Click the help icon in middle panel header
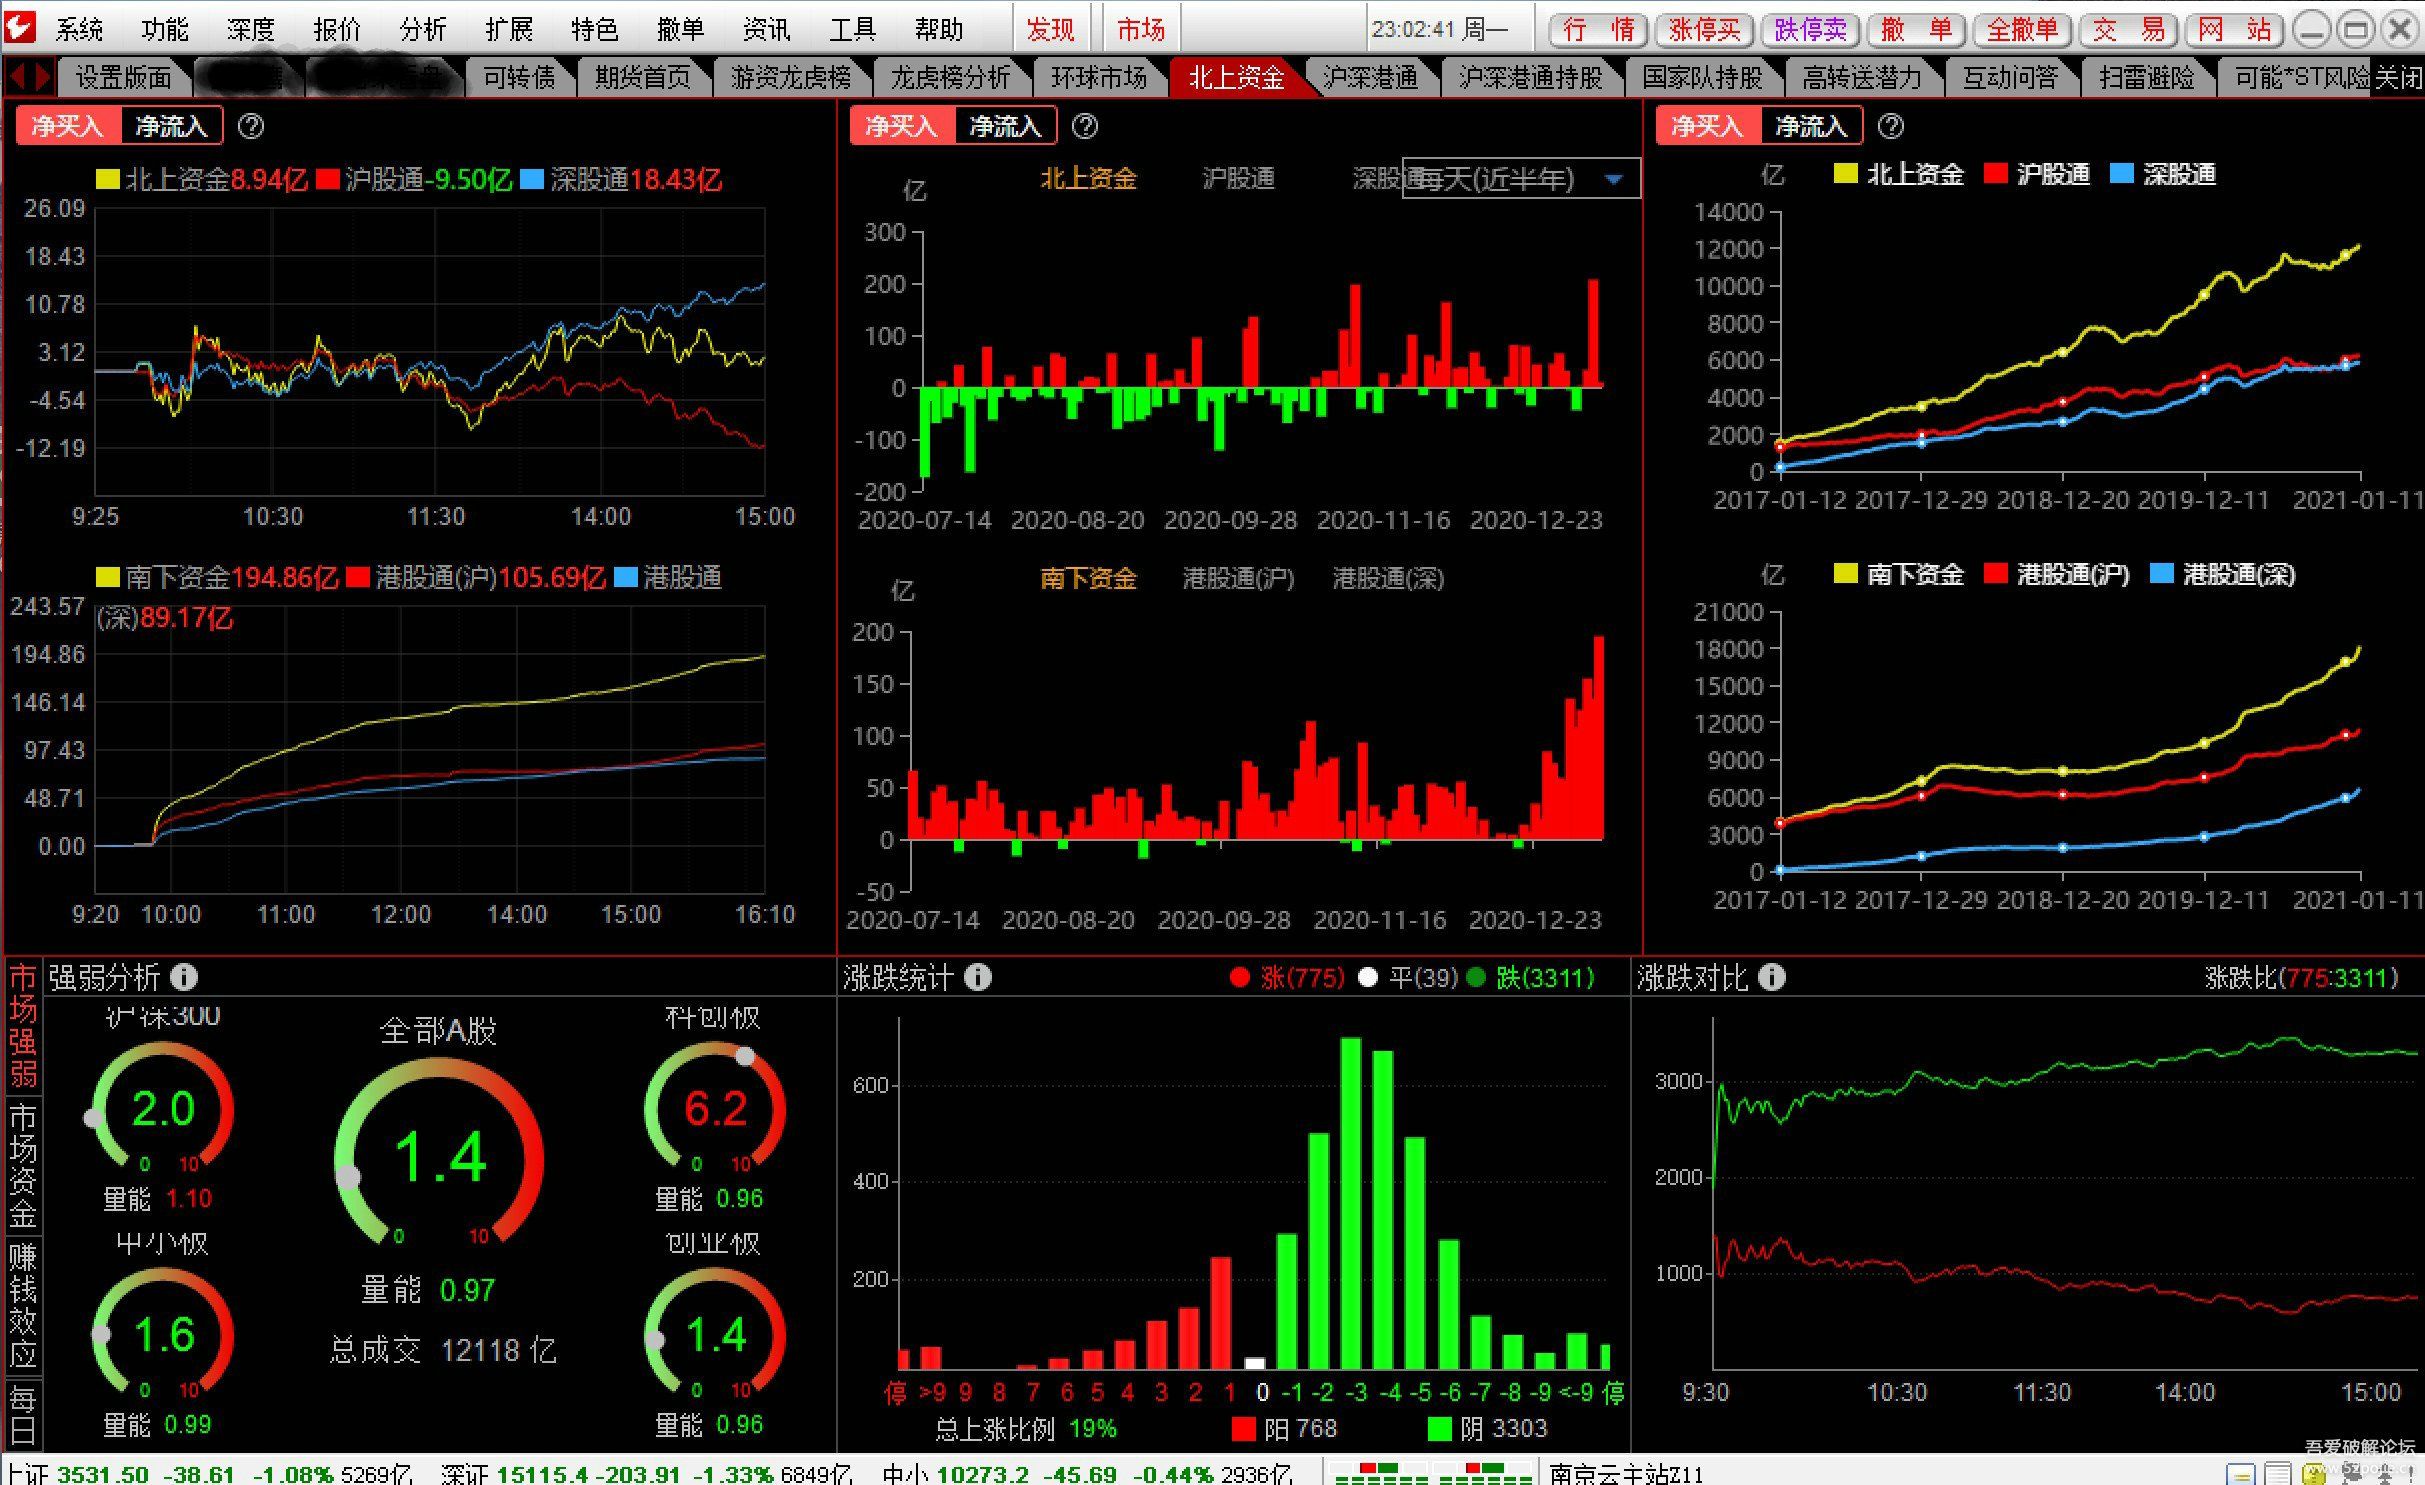The width and height of the screenshot is (2425, 1485). click(1084, 127)
